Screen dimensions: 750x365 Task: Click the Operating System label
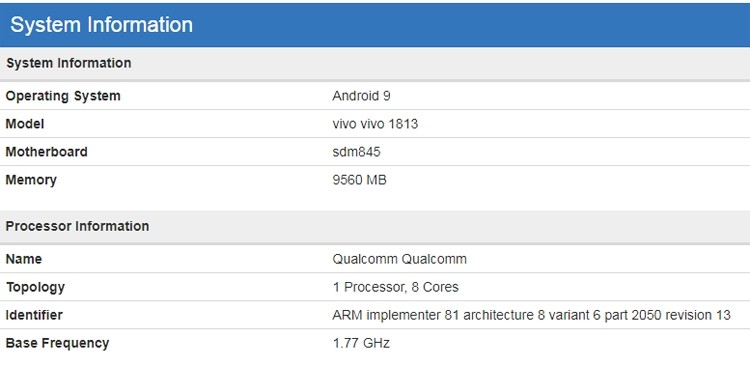[63, 96]
